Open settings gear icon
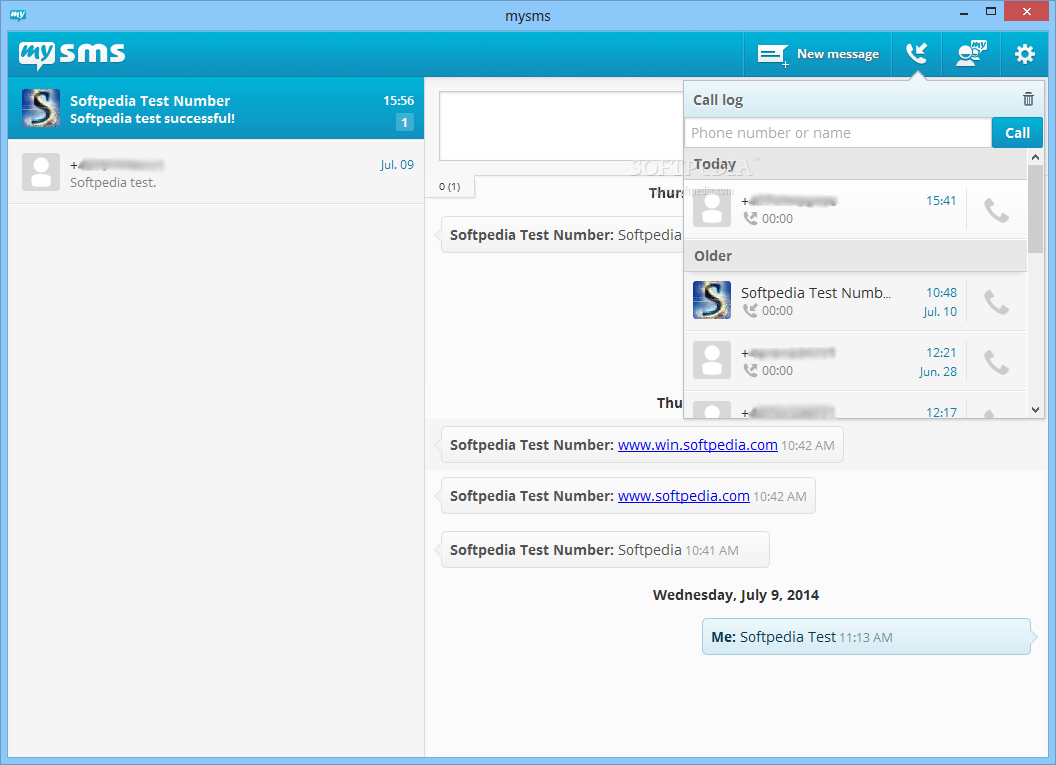Viewport: 1056px width, 765px height. click(x=1024, y=54)
